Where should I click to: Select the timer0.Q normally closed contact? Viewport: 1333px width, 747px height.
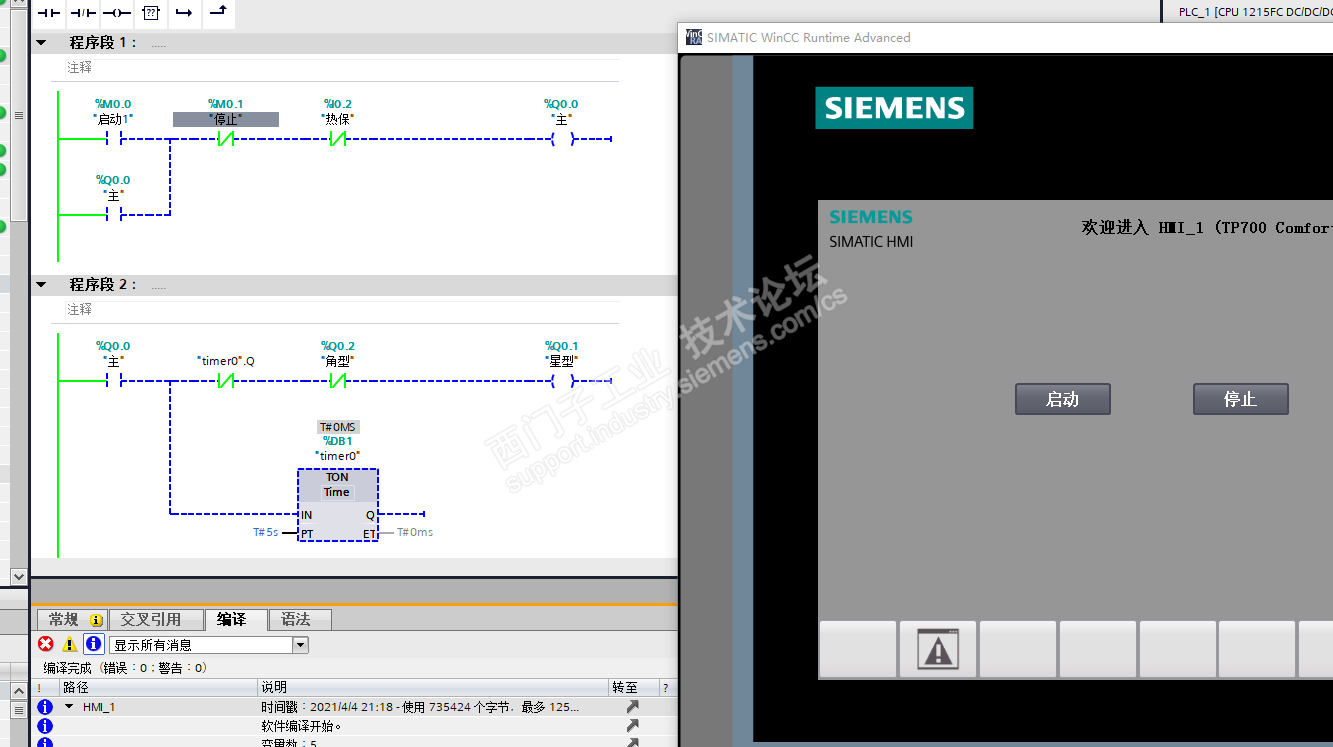tap(226, 381)
